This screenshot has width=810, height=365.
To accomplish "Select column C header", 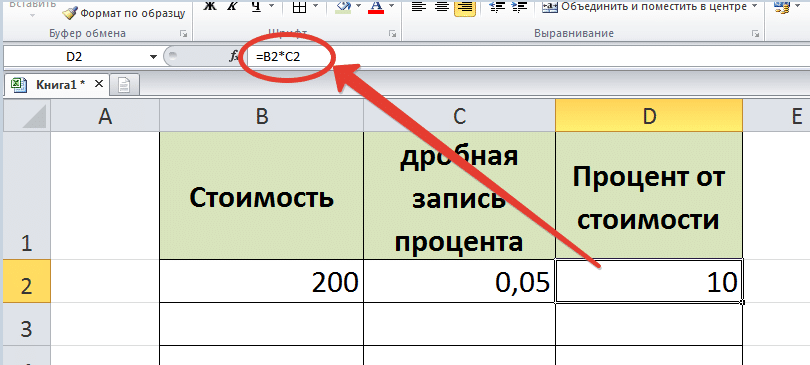I will pyautogui.click(x=460, y=116).
